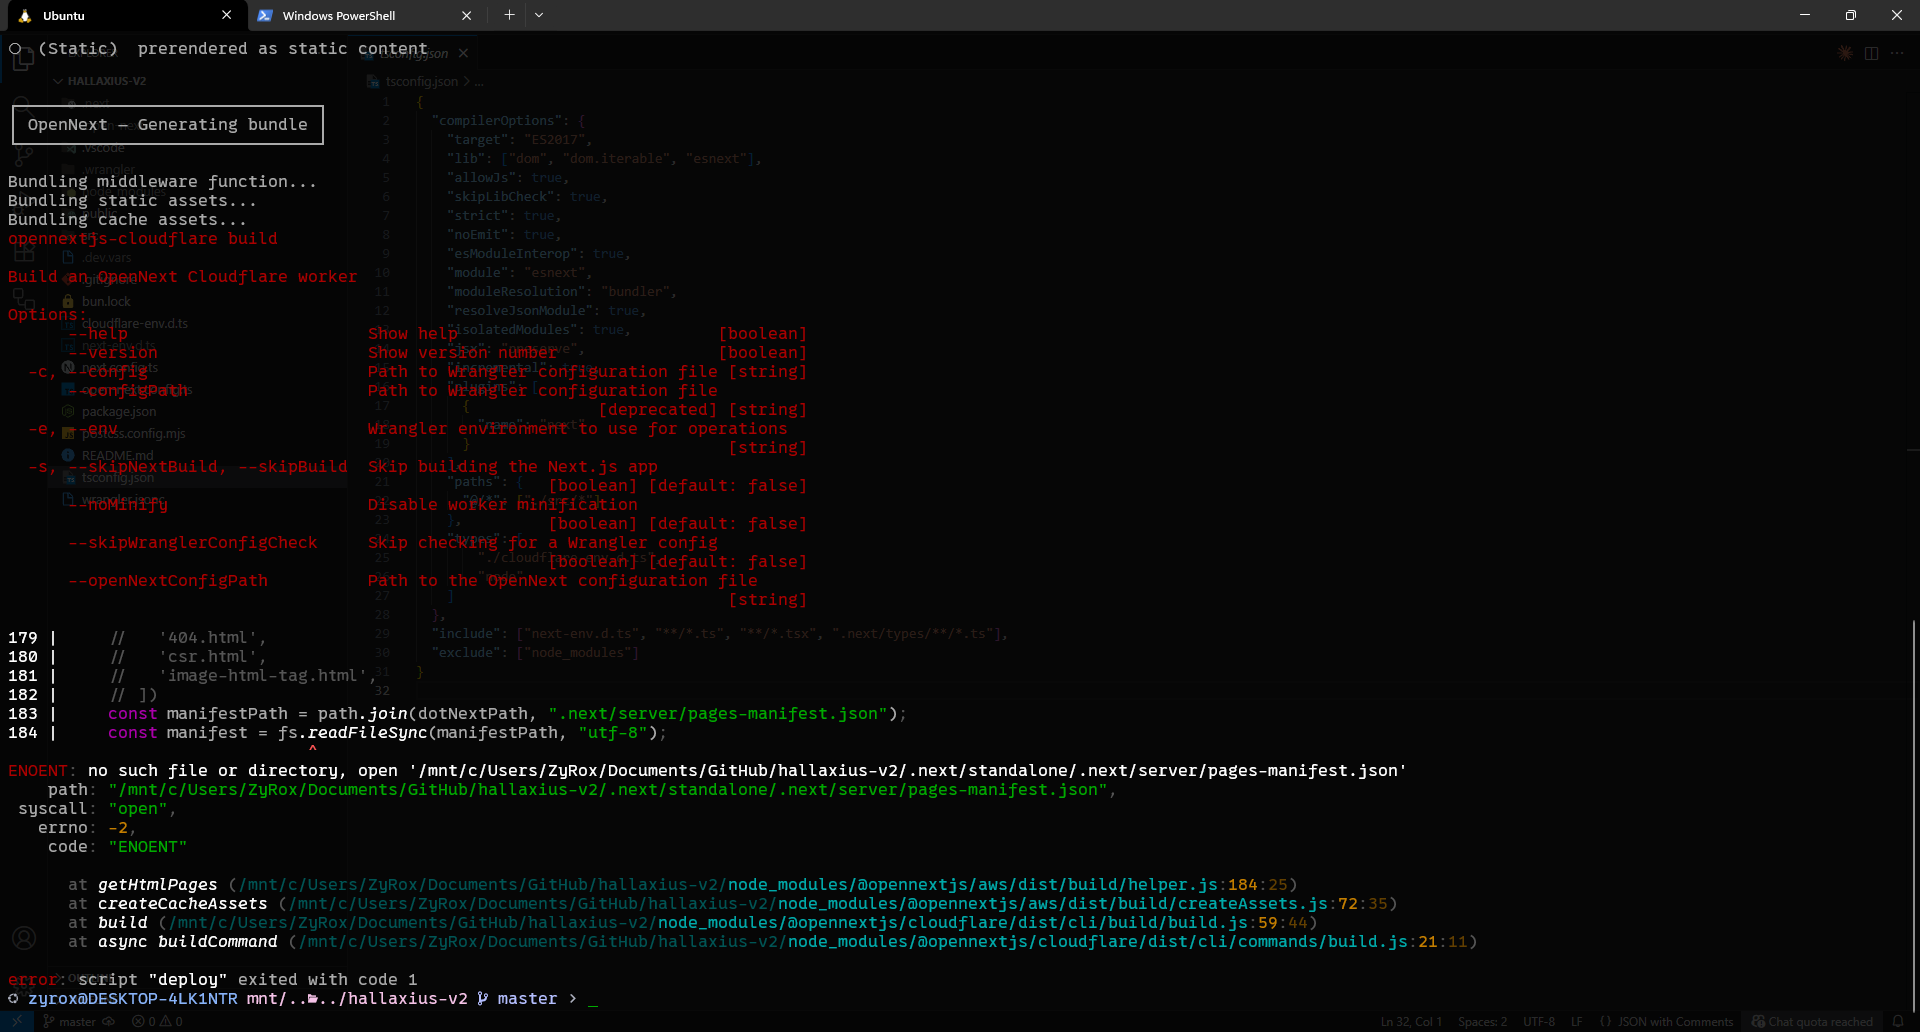Open VS Code notifications bell

[x=1898, y=1021]
